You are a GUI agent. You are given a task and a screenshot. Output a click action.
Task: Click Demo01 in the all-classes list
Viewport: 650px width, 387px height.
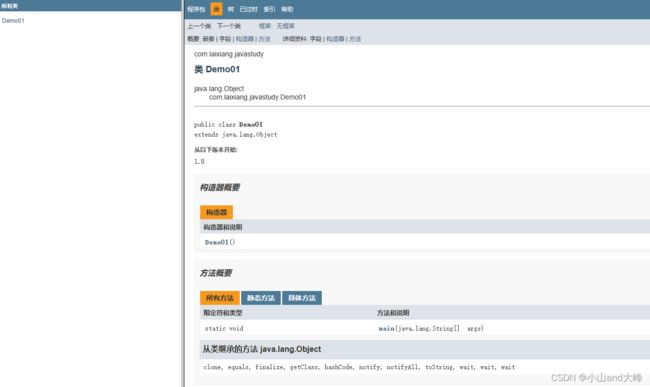pyautogui.click(x=13, y=20)
